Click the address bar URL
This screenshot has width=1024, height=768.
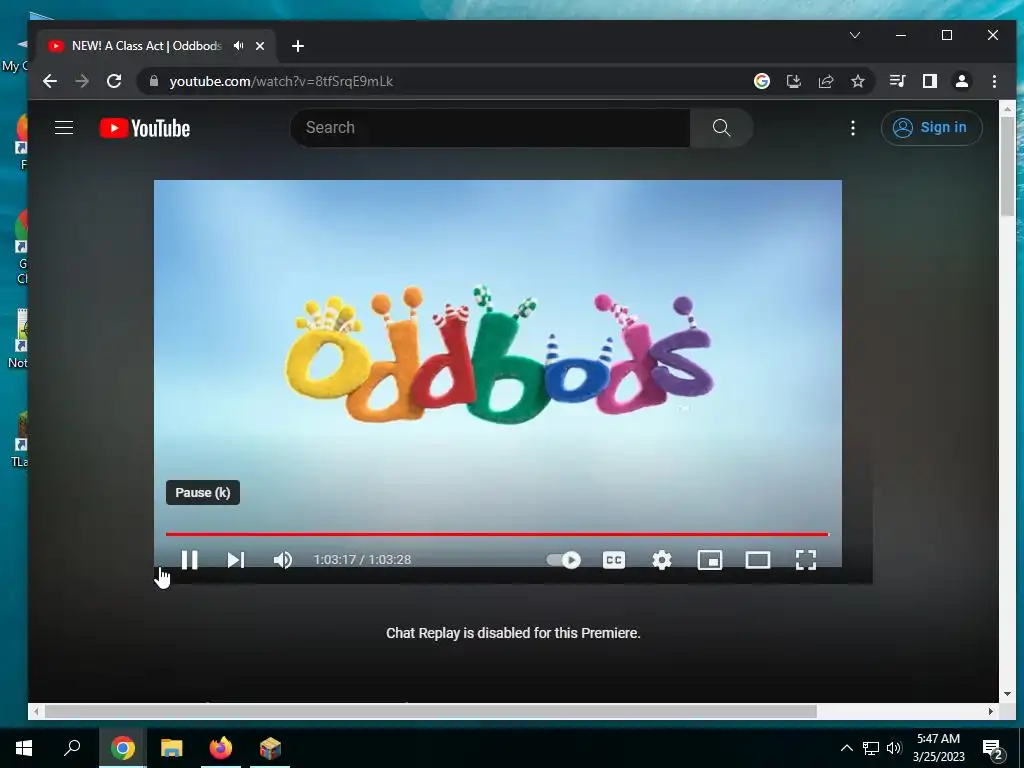click(x=281, y=82)
